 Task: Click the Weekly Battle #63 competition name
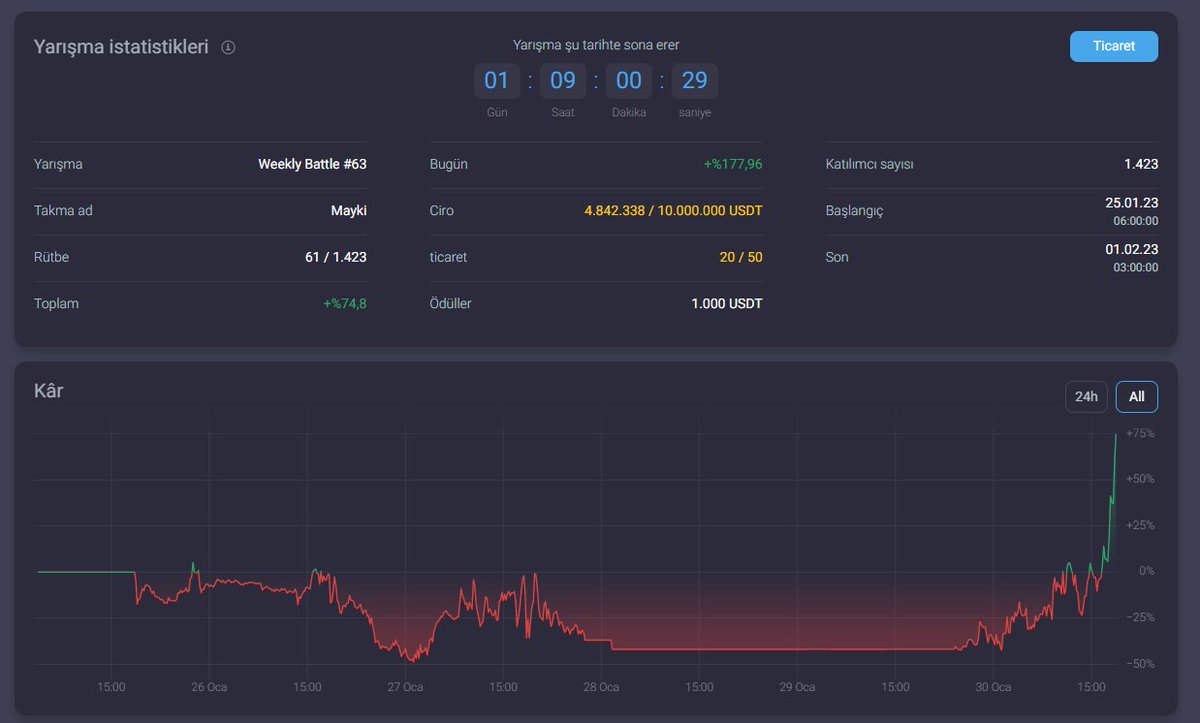(312, 164)
